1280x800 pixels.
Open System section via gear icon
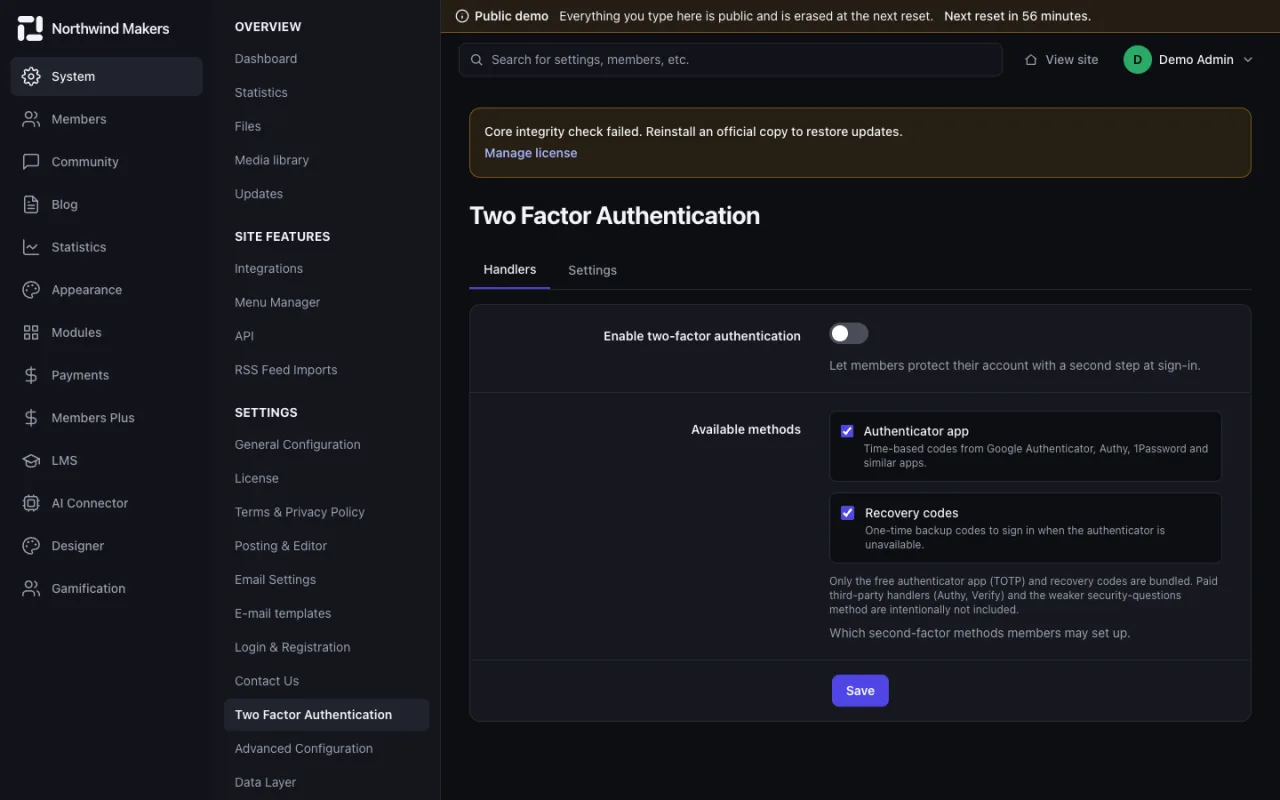[x=31, y=76]
